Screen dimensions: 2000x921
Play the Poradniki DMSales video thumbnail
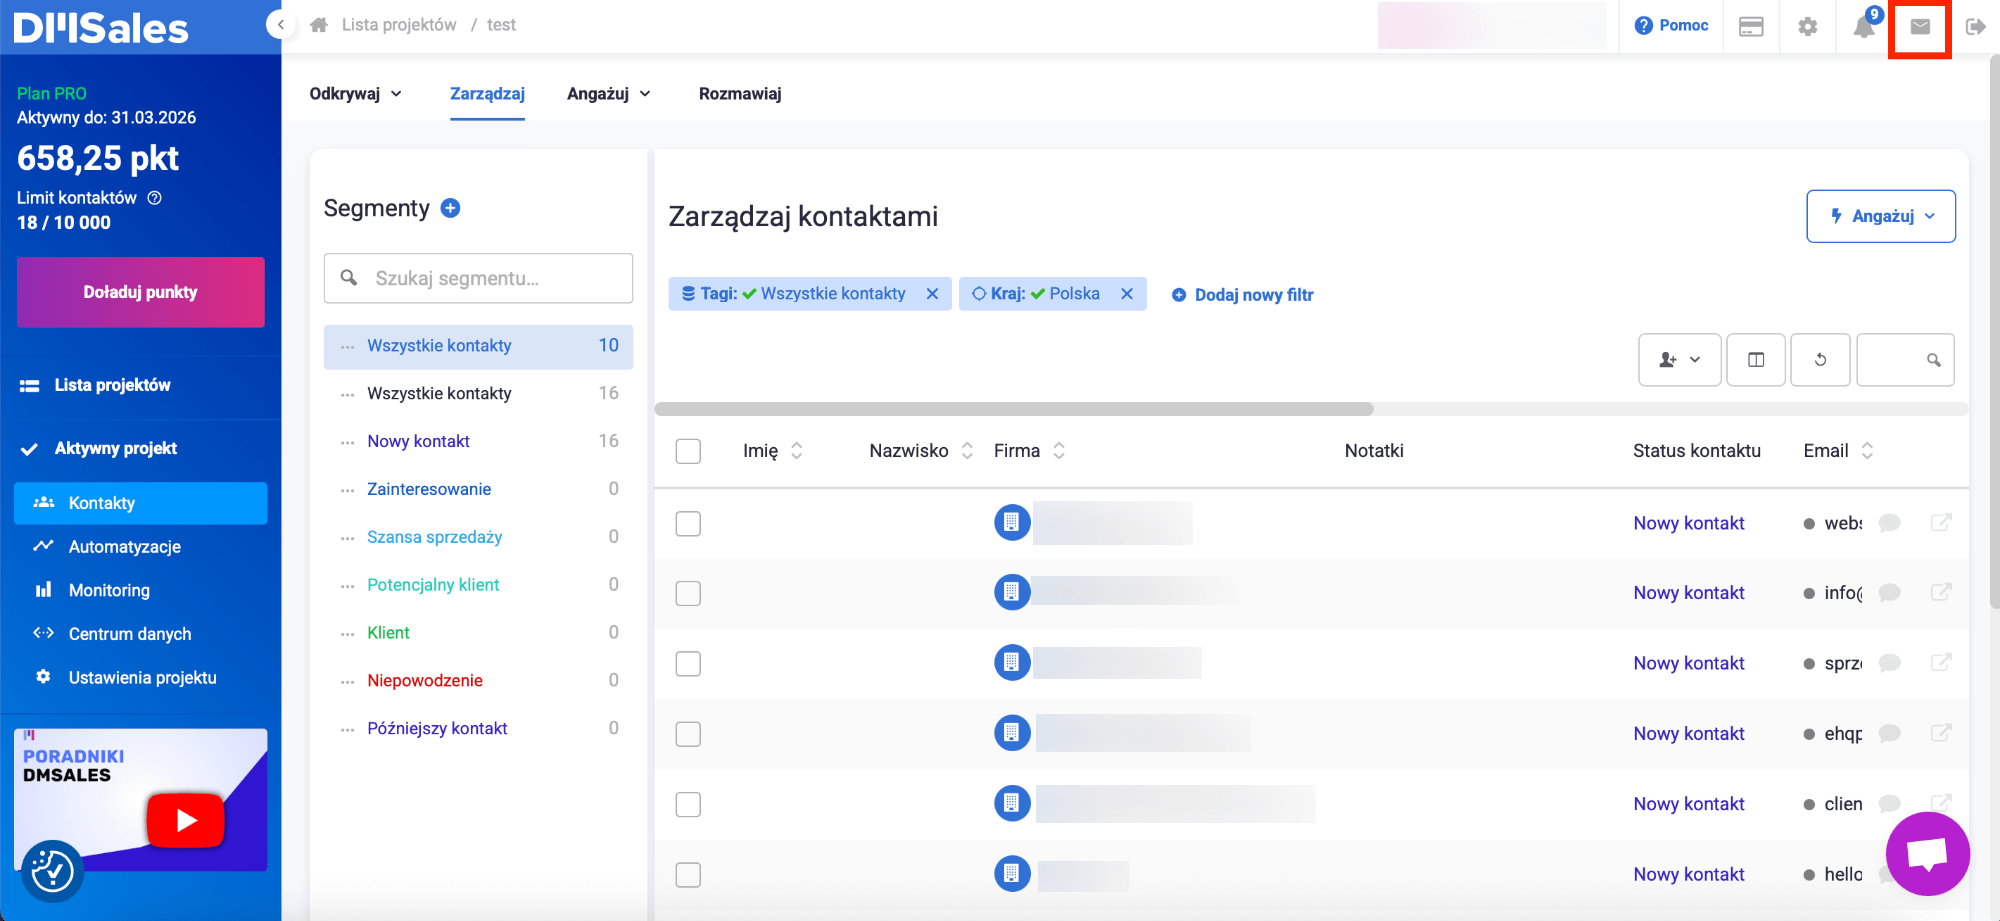(x=185, y=820)
